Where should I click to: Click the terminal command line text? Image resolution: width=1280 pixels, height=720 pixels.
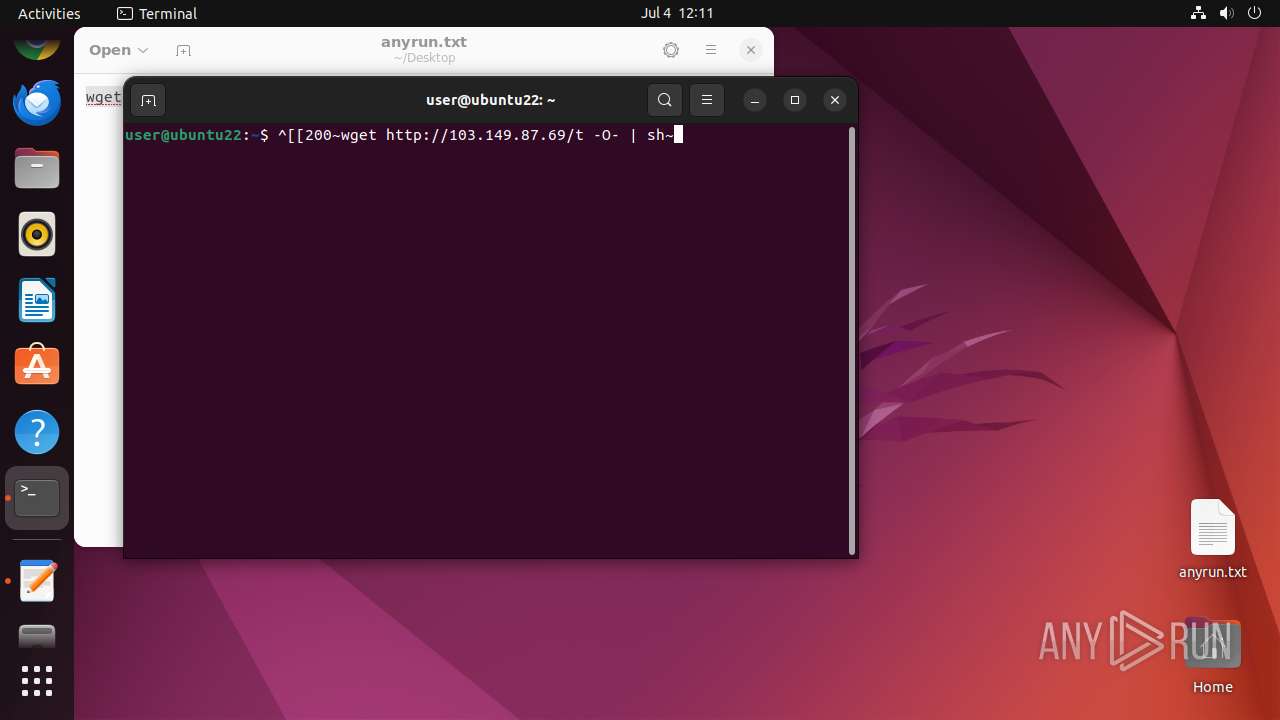click(x=475, y=135)
